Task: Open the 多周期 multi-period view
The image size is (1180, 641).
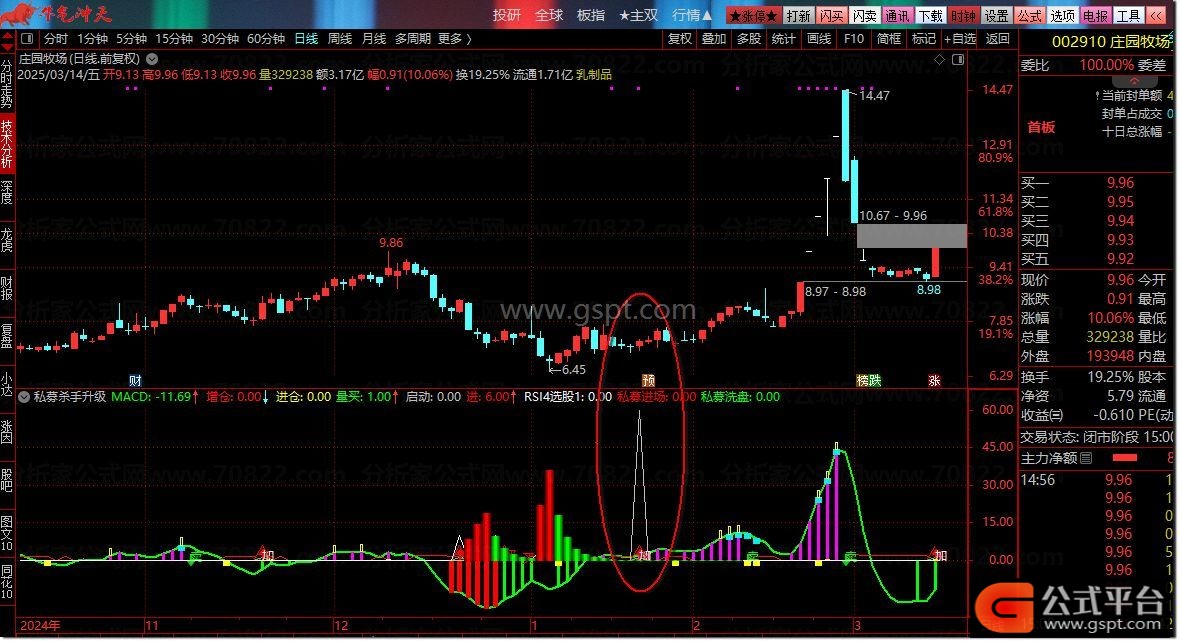Action: 413,38
